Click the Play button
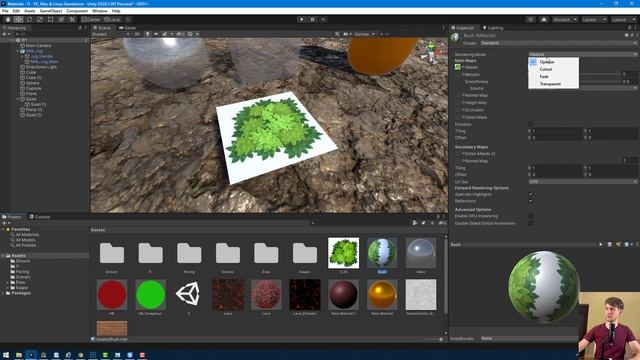Viewport: 640px width, 360px height. pyautogui.click(x=302, y=19)
